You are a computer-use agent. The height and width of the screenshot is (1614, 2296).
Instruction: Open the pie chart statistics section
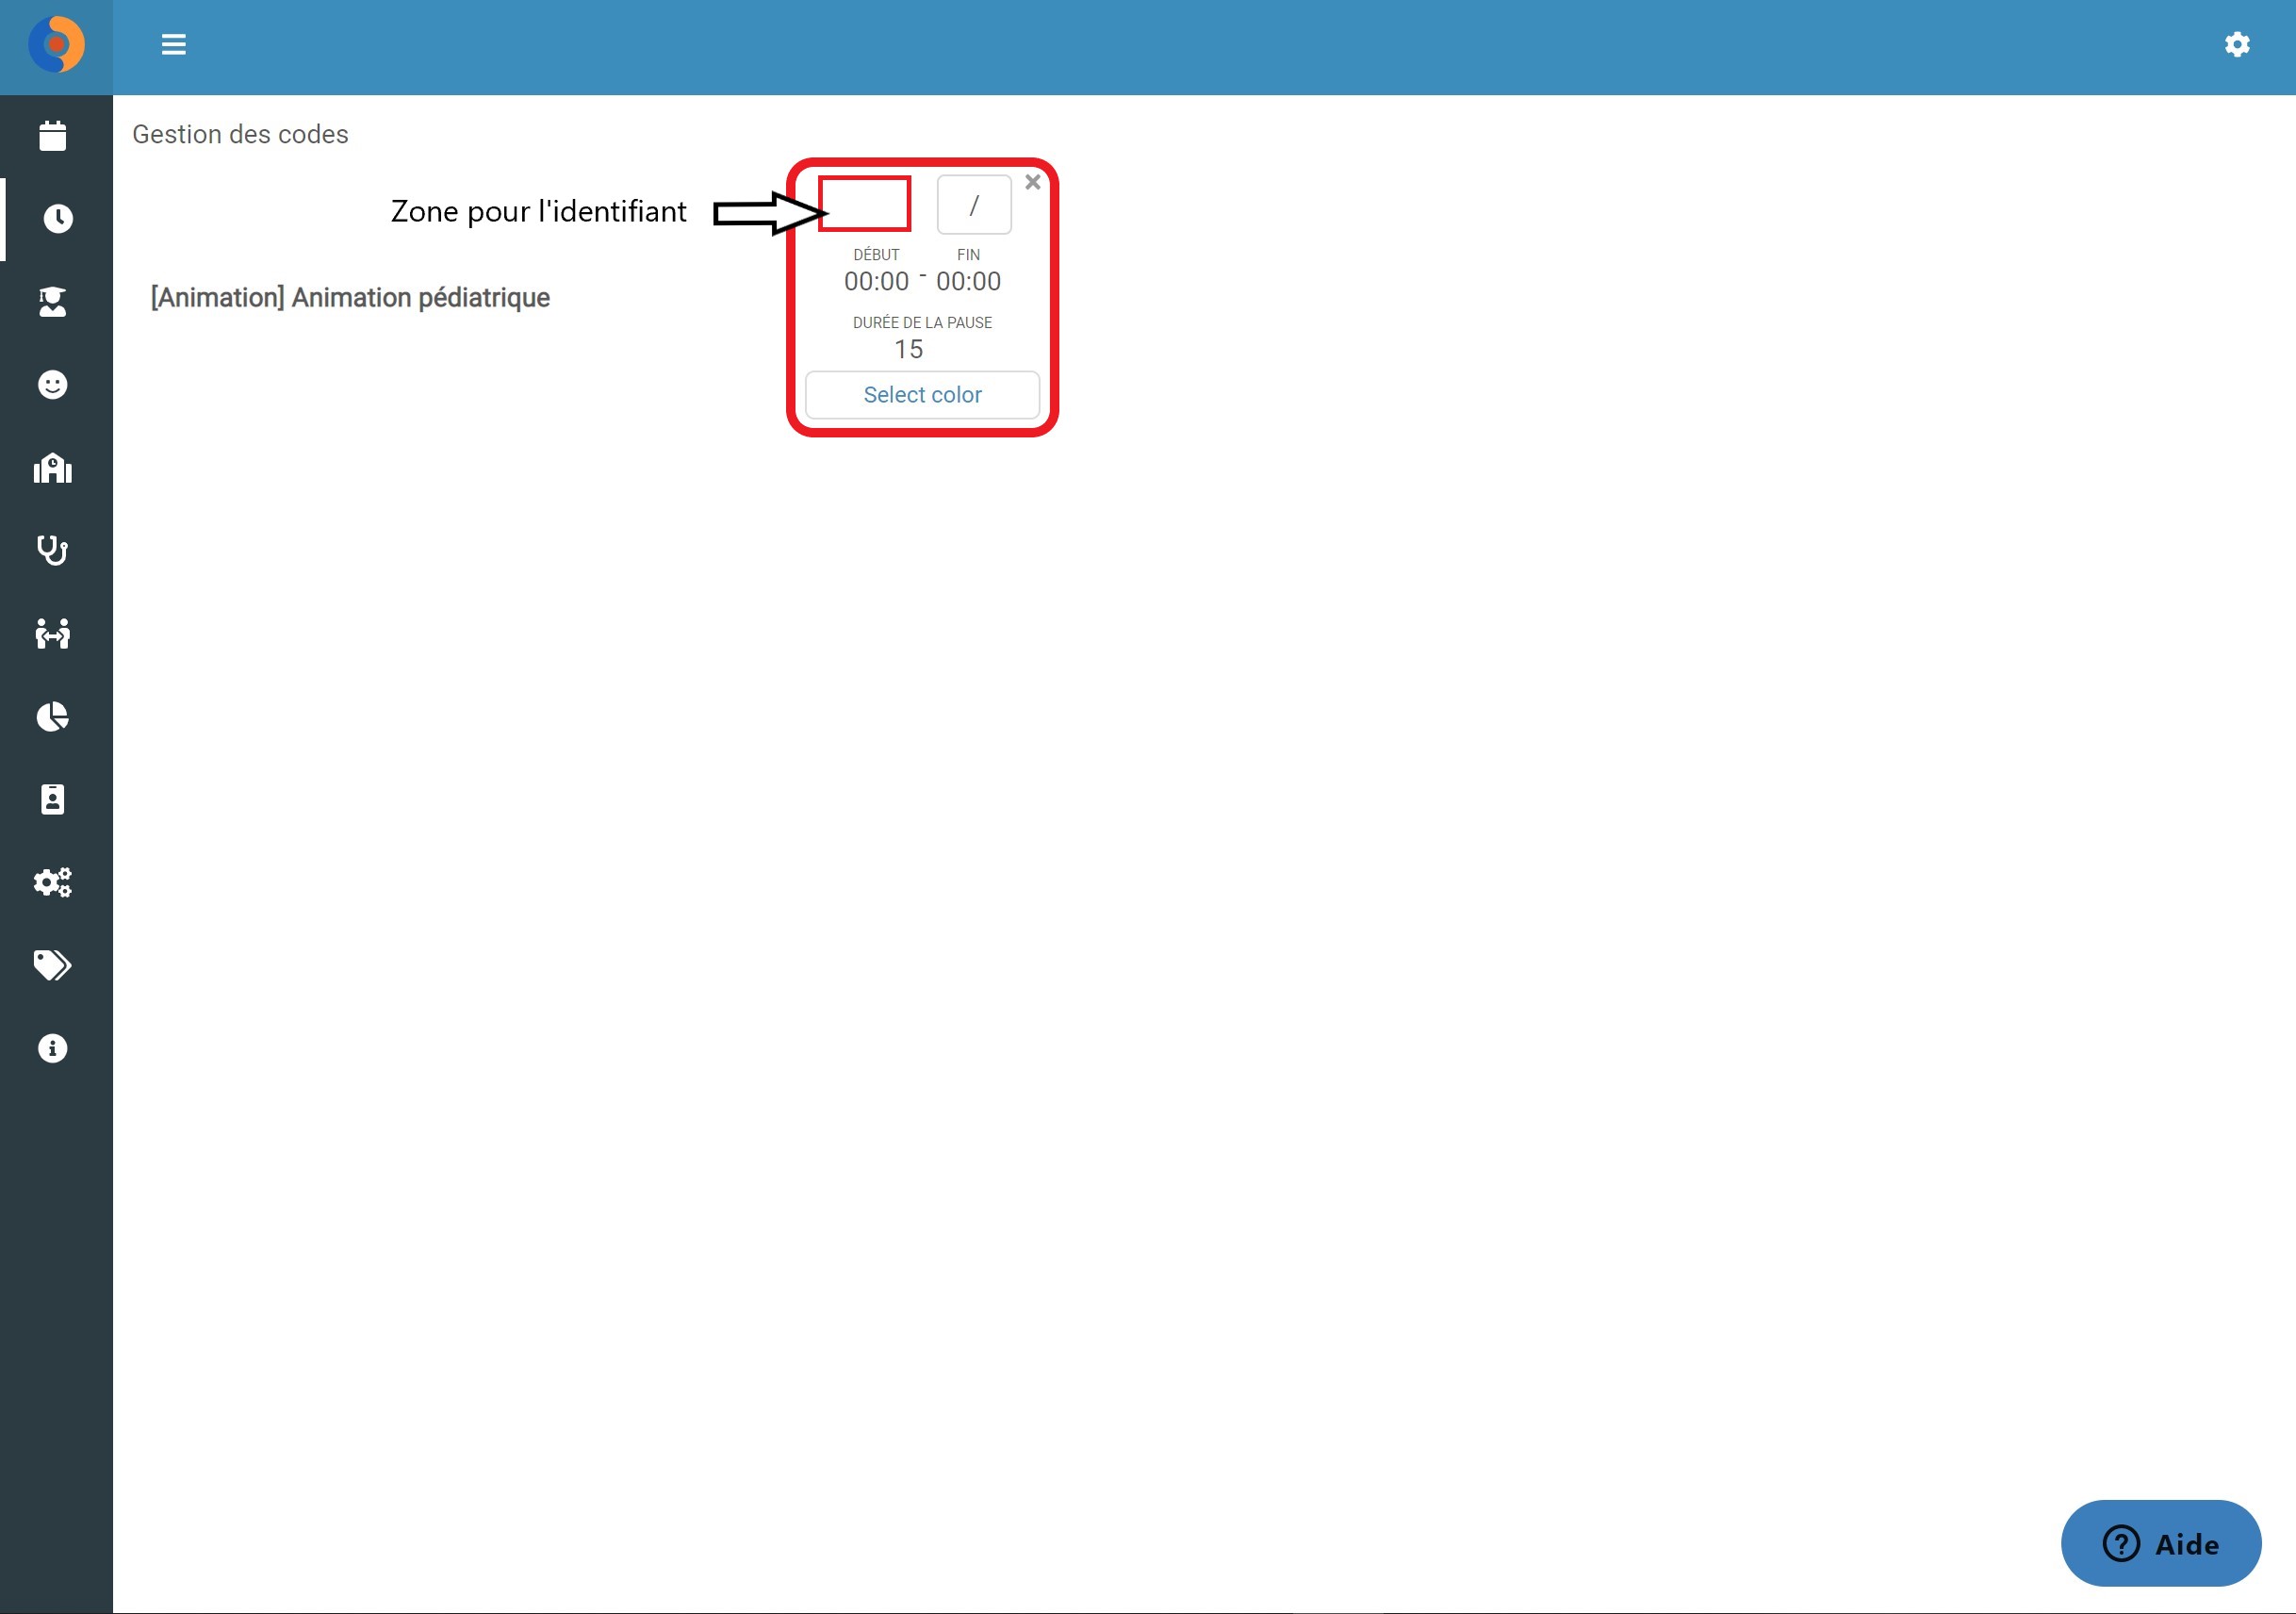(53, 717)
